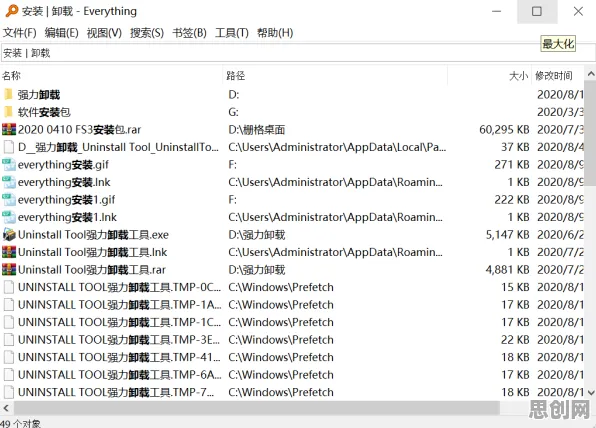Click file icon of the TMP-0C prefetch entry
Viewport: 596px width, 428px height.
(9, 287)
